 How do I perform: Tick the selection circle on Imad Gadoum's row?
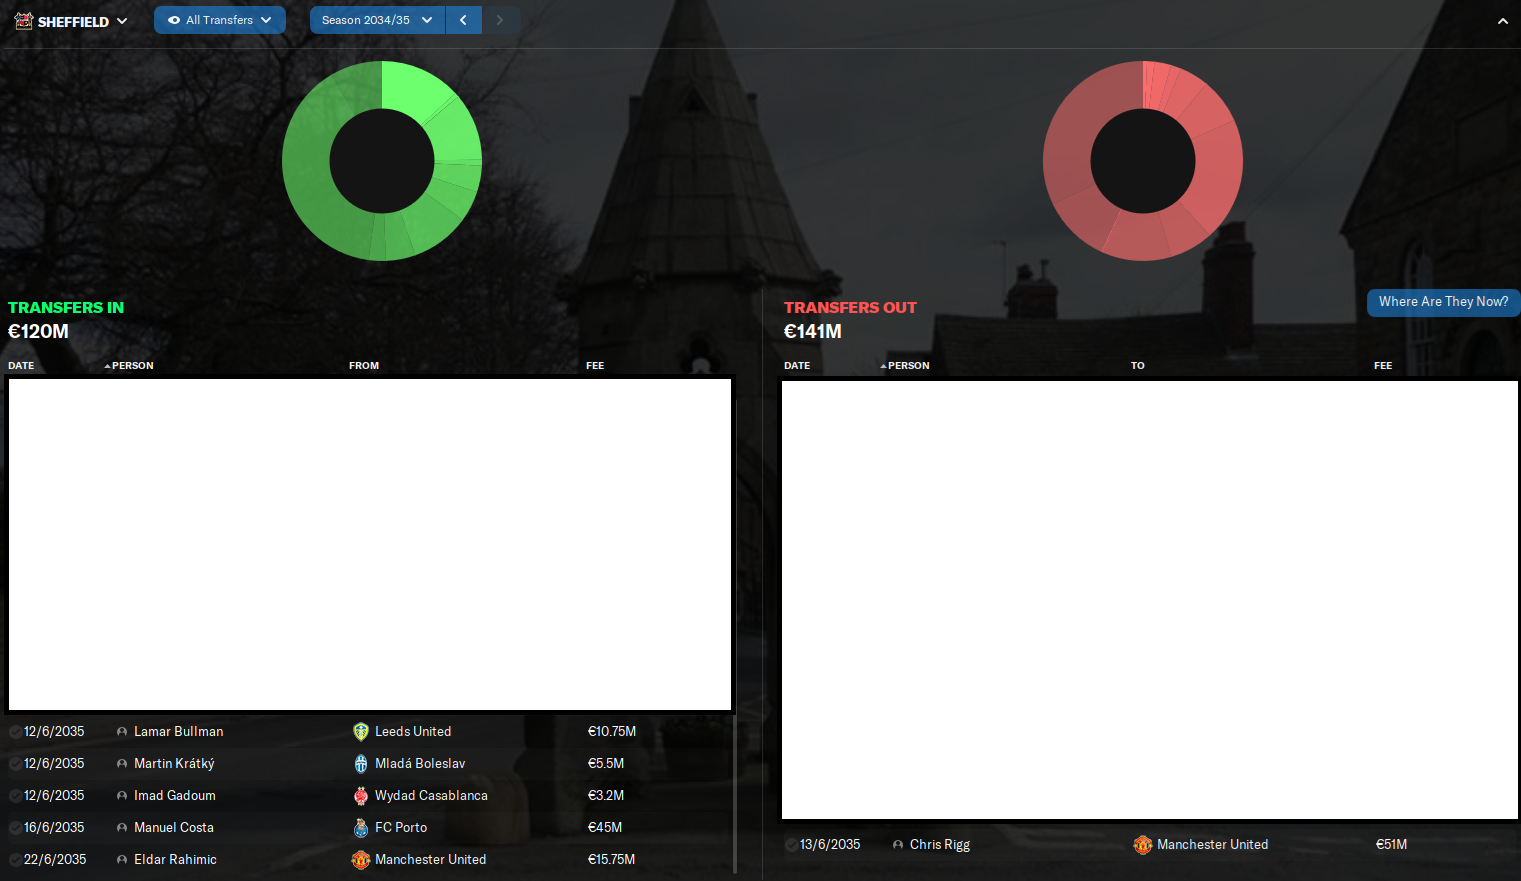(15, 796)
